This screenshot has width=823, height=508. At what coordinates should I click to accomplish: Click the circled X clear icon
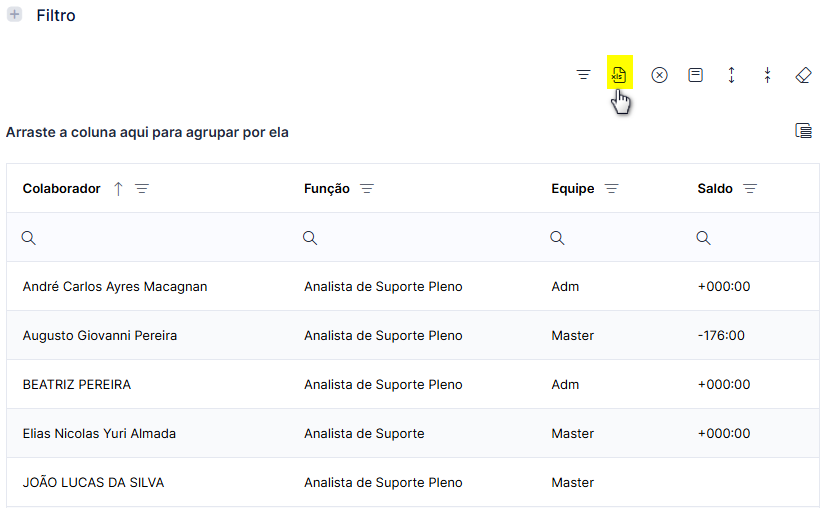coord(659,75)
